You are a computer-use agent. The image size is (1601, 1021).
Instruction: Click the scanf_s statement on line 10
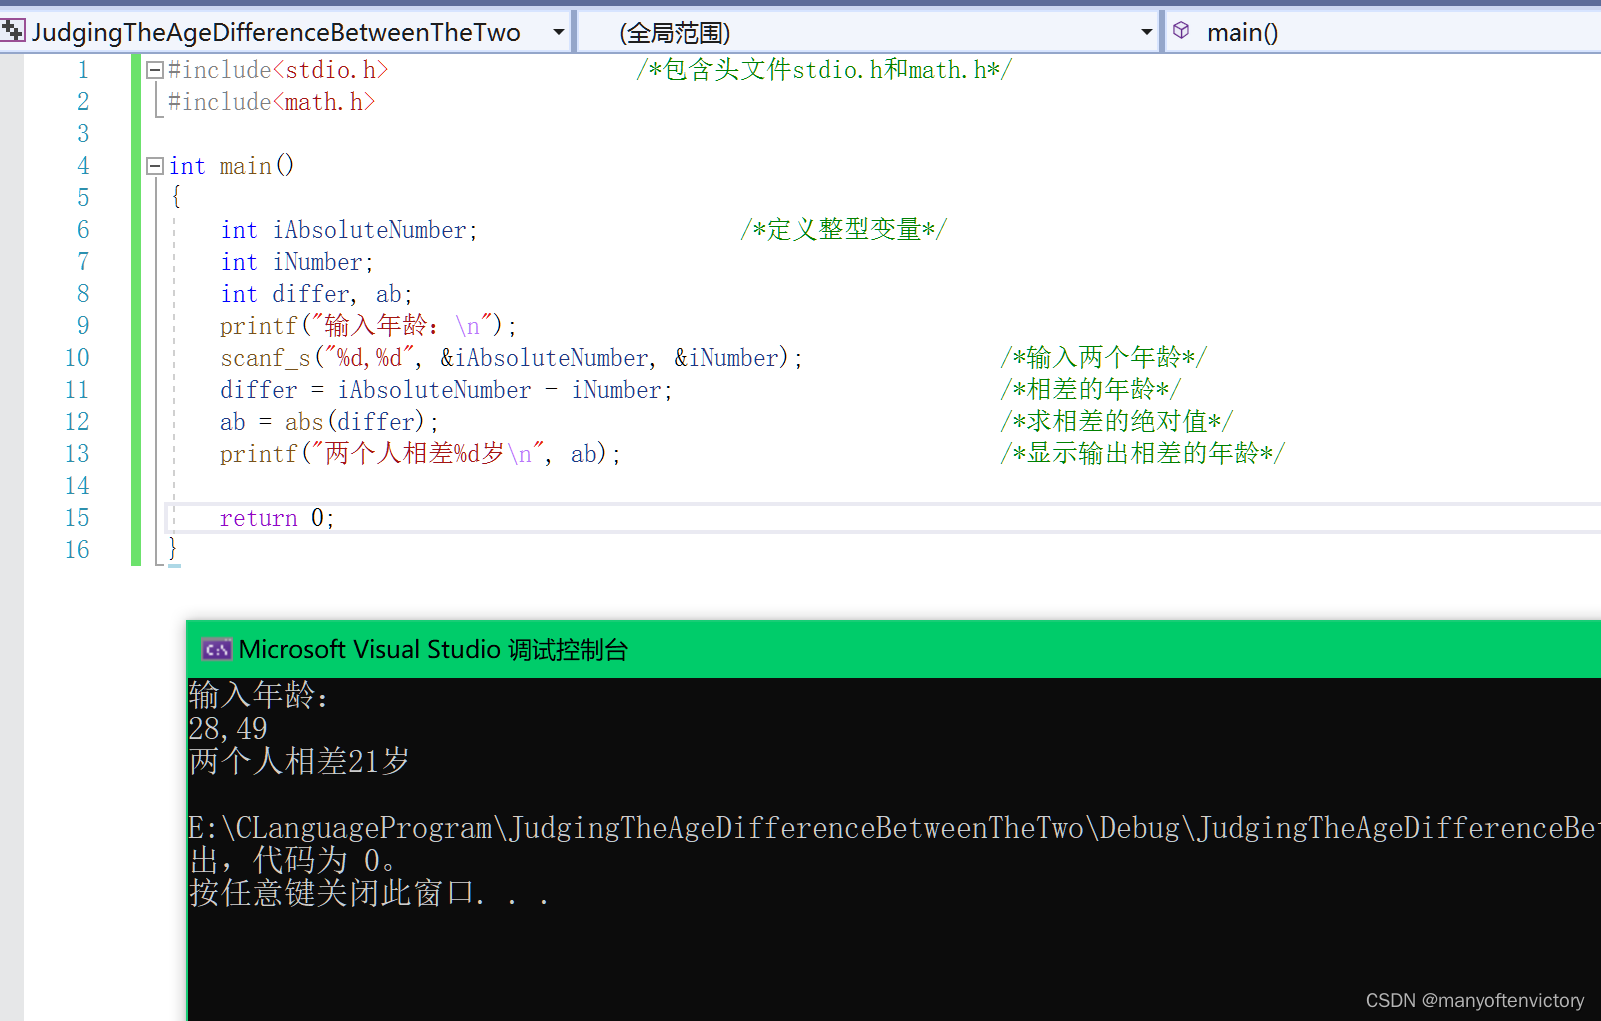(511, 358)
